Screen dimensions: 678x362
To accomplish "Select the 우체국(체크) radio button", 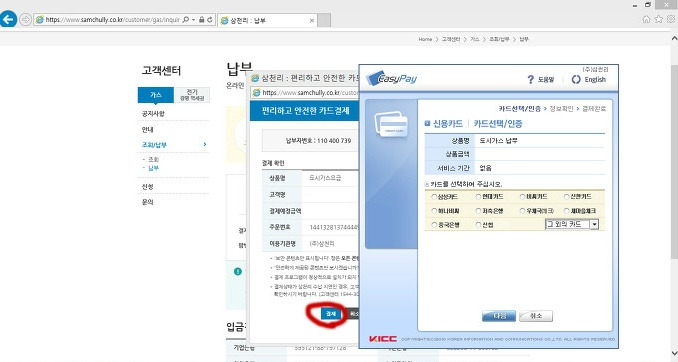I will 522,211.
